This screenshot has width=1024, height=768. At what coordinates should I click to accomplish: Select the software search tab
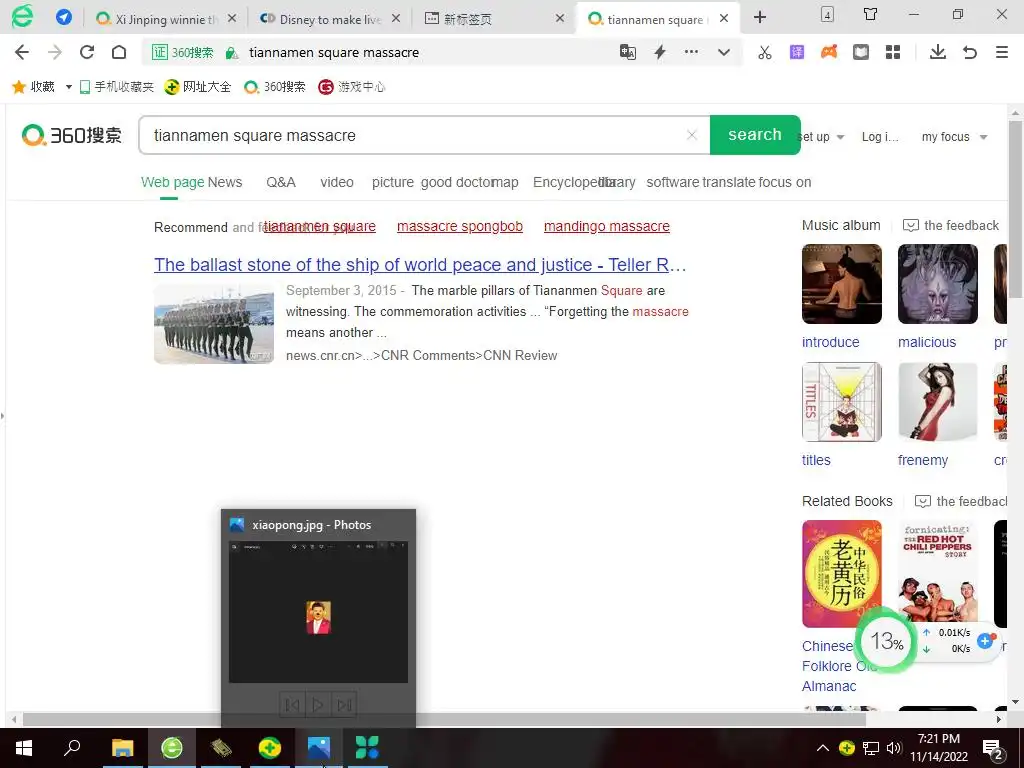pyautogui.click(x=673, y=182)
